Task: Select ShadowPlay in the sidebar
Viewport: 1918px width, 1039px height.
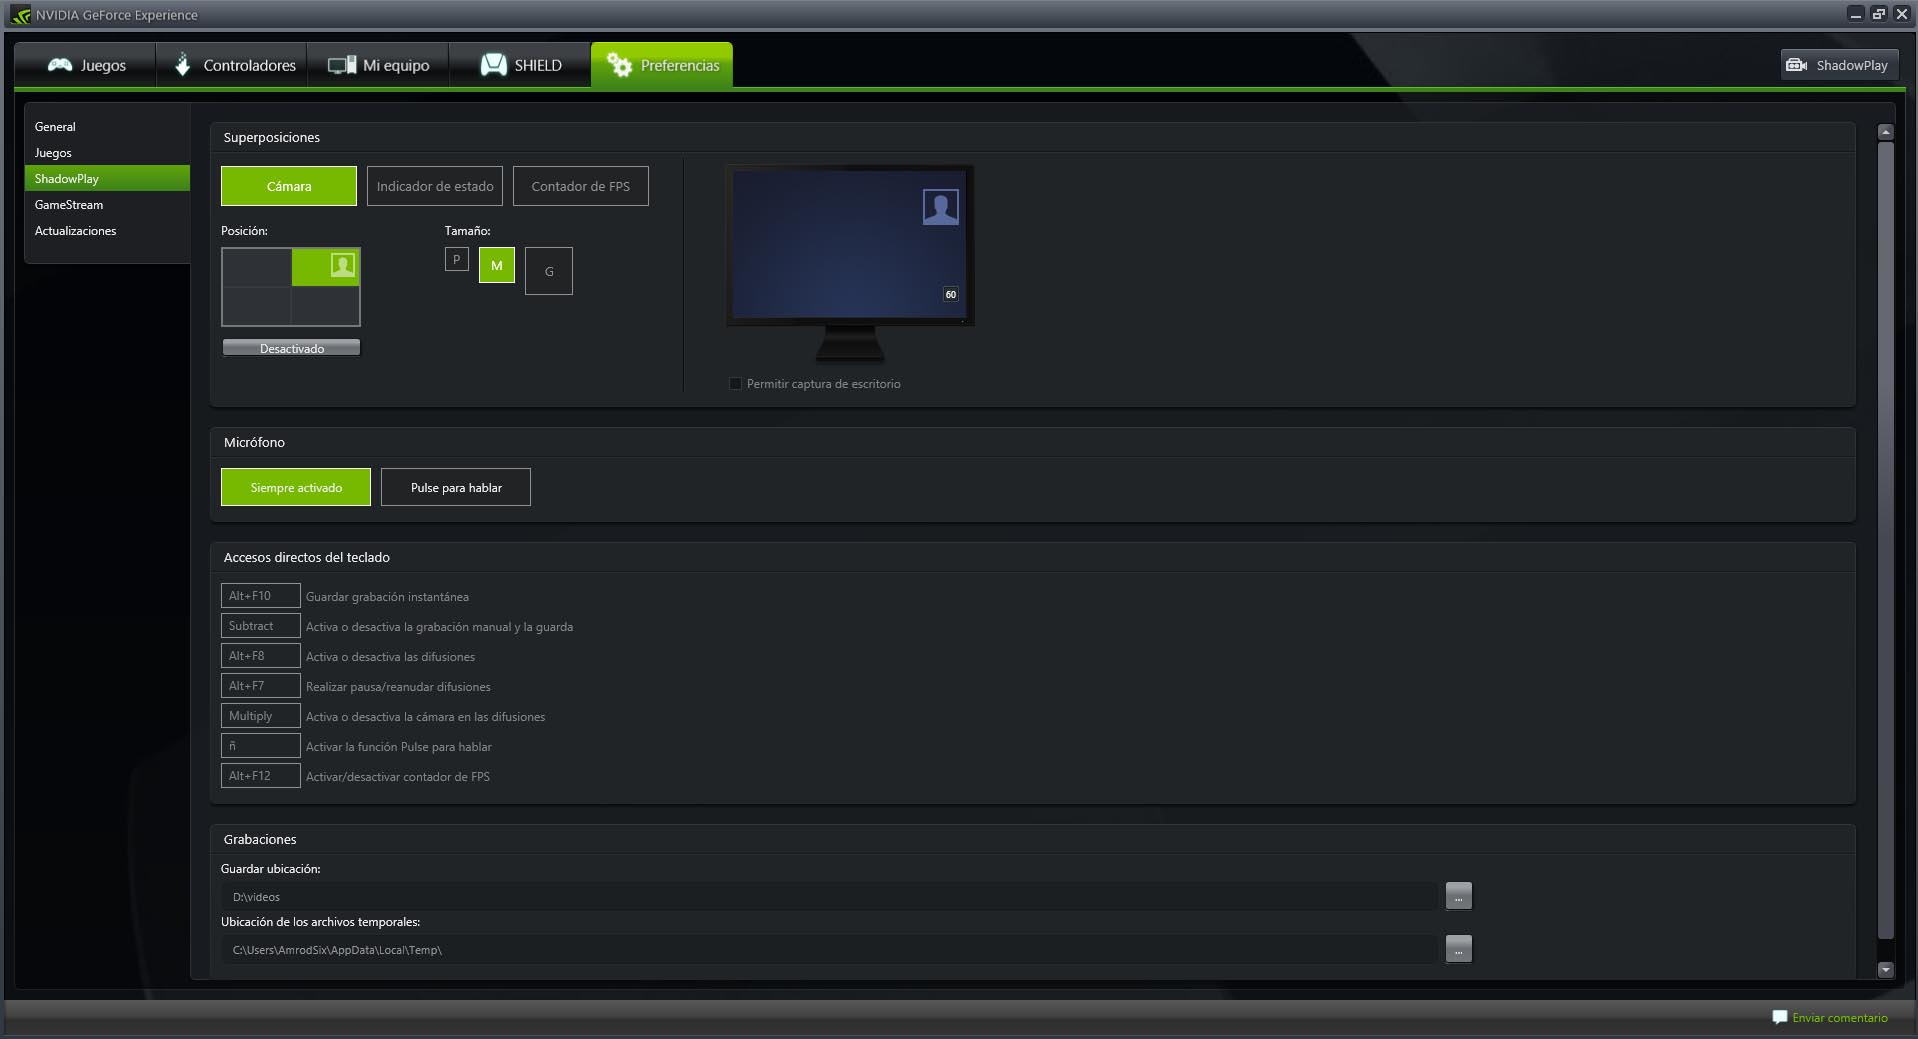Action: tap(107, 178)
